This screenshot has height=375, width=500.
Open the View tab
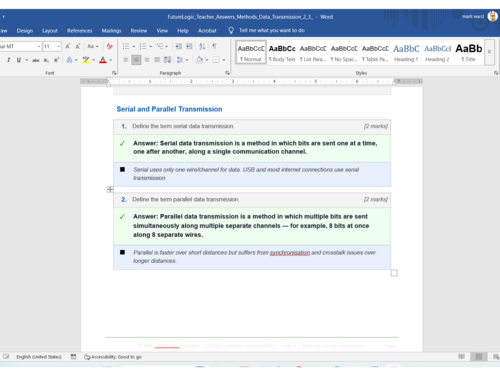[x=162, y=31]
